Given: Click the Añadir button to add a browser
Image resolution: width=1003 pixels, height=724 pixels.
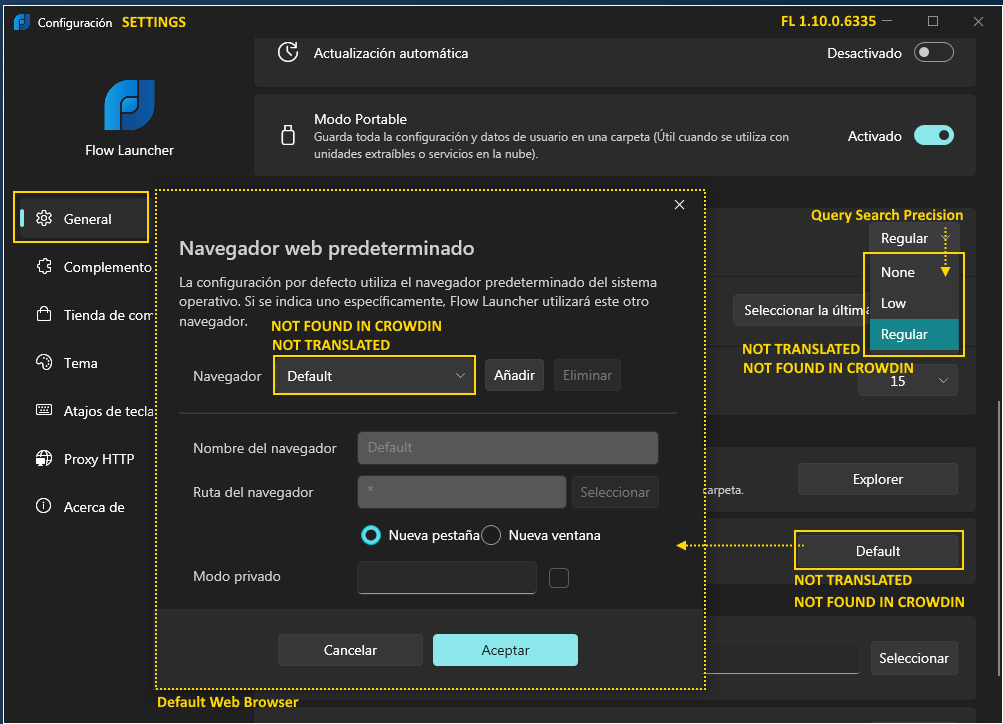Looking at the screenshot, I should (x=514, y=375).
